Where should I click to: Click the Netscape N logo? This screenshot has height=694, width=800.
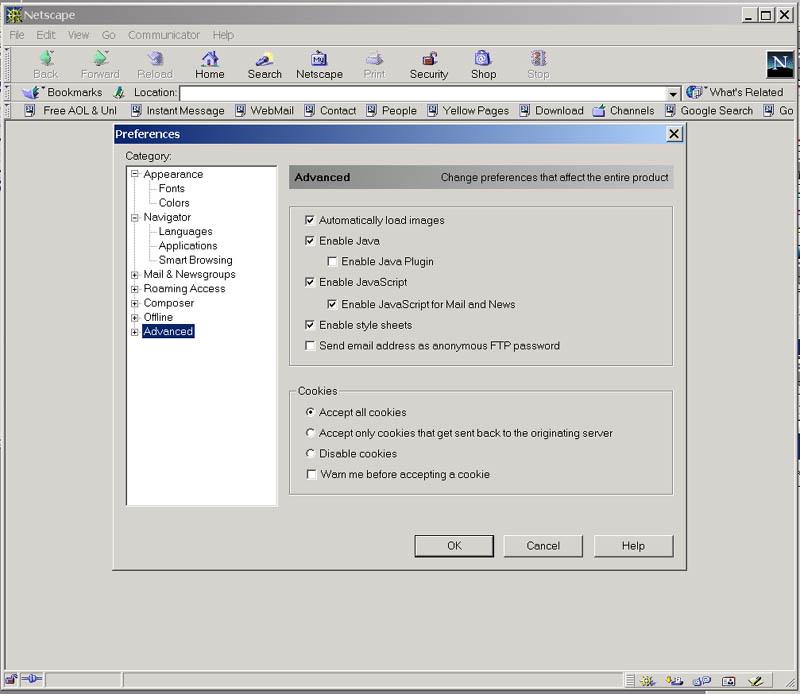pyautogui.click(x=780, y=64)
